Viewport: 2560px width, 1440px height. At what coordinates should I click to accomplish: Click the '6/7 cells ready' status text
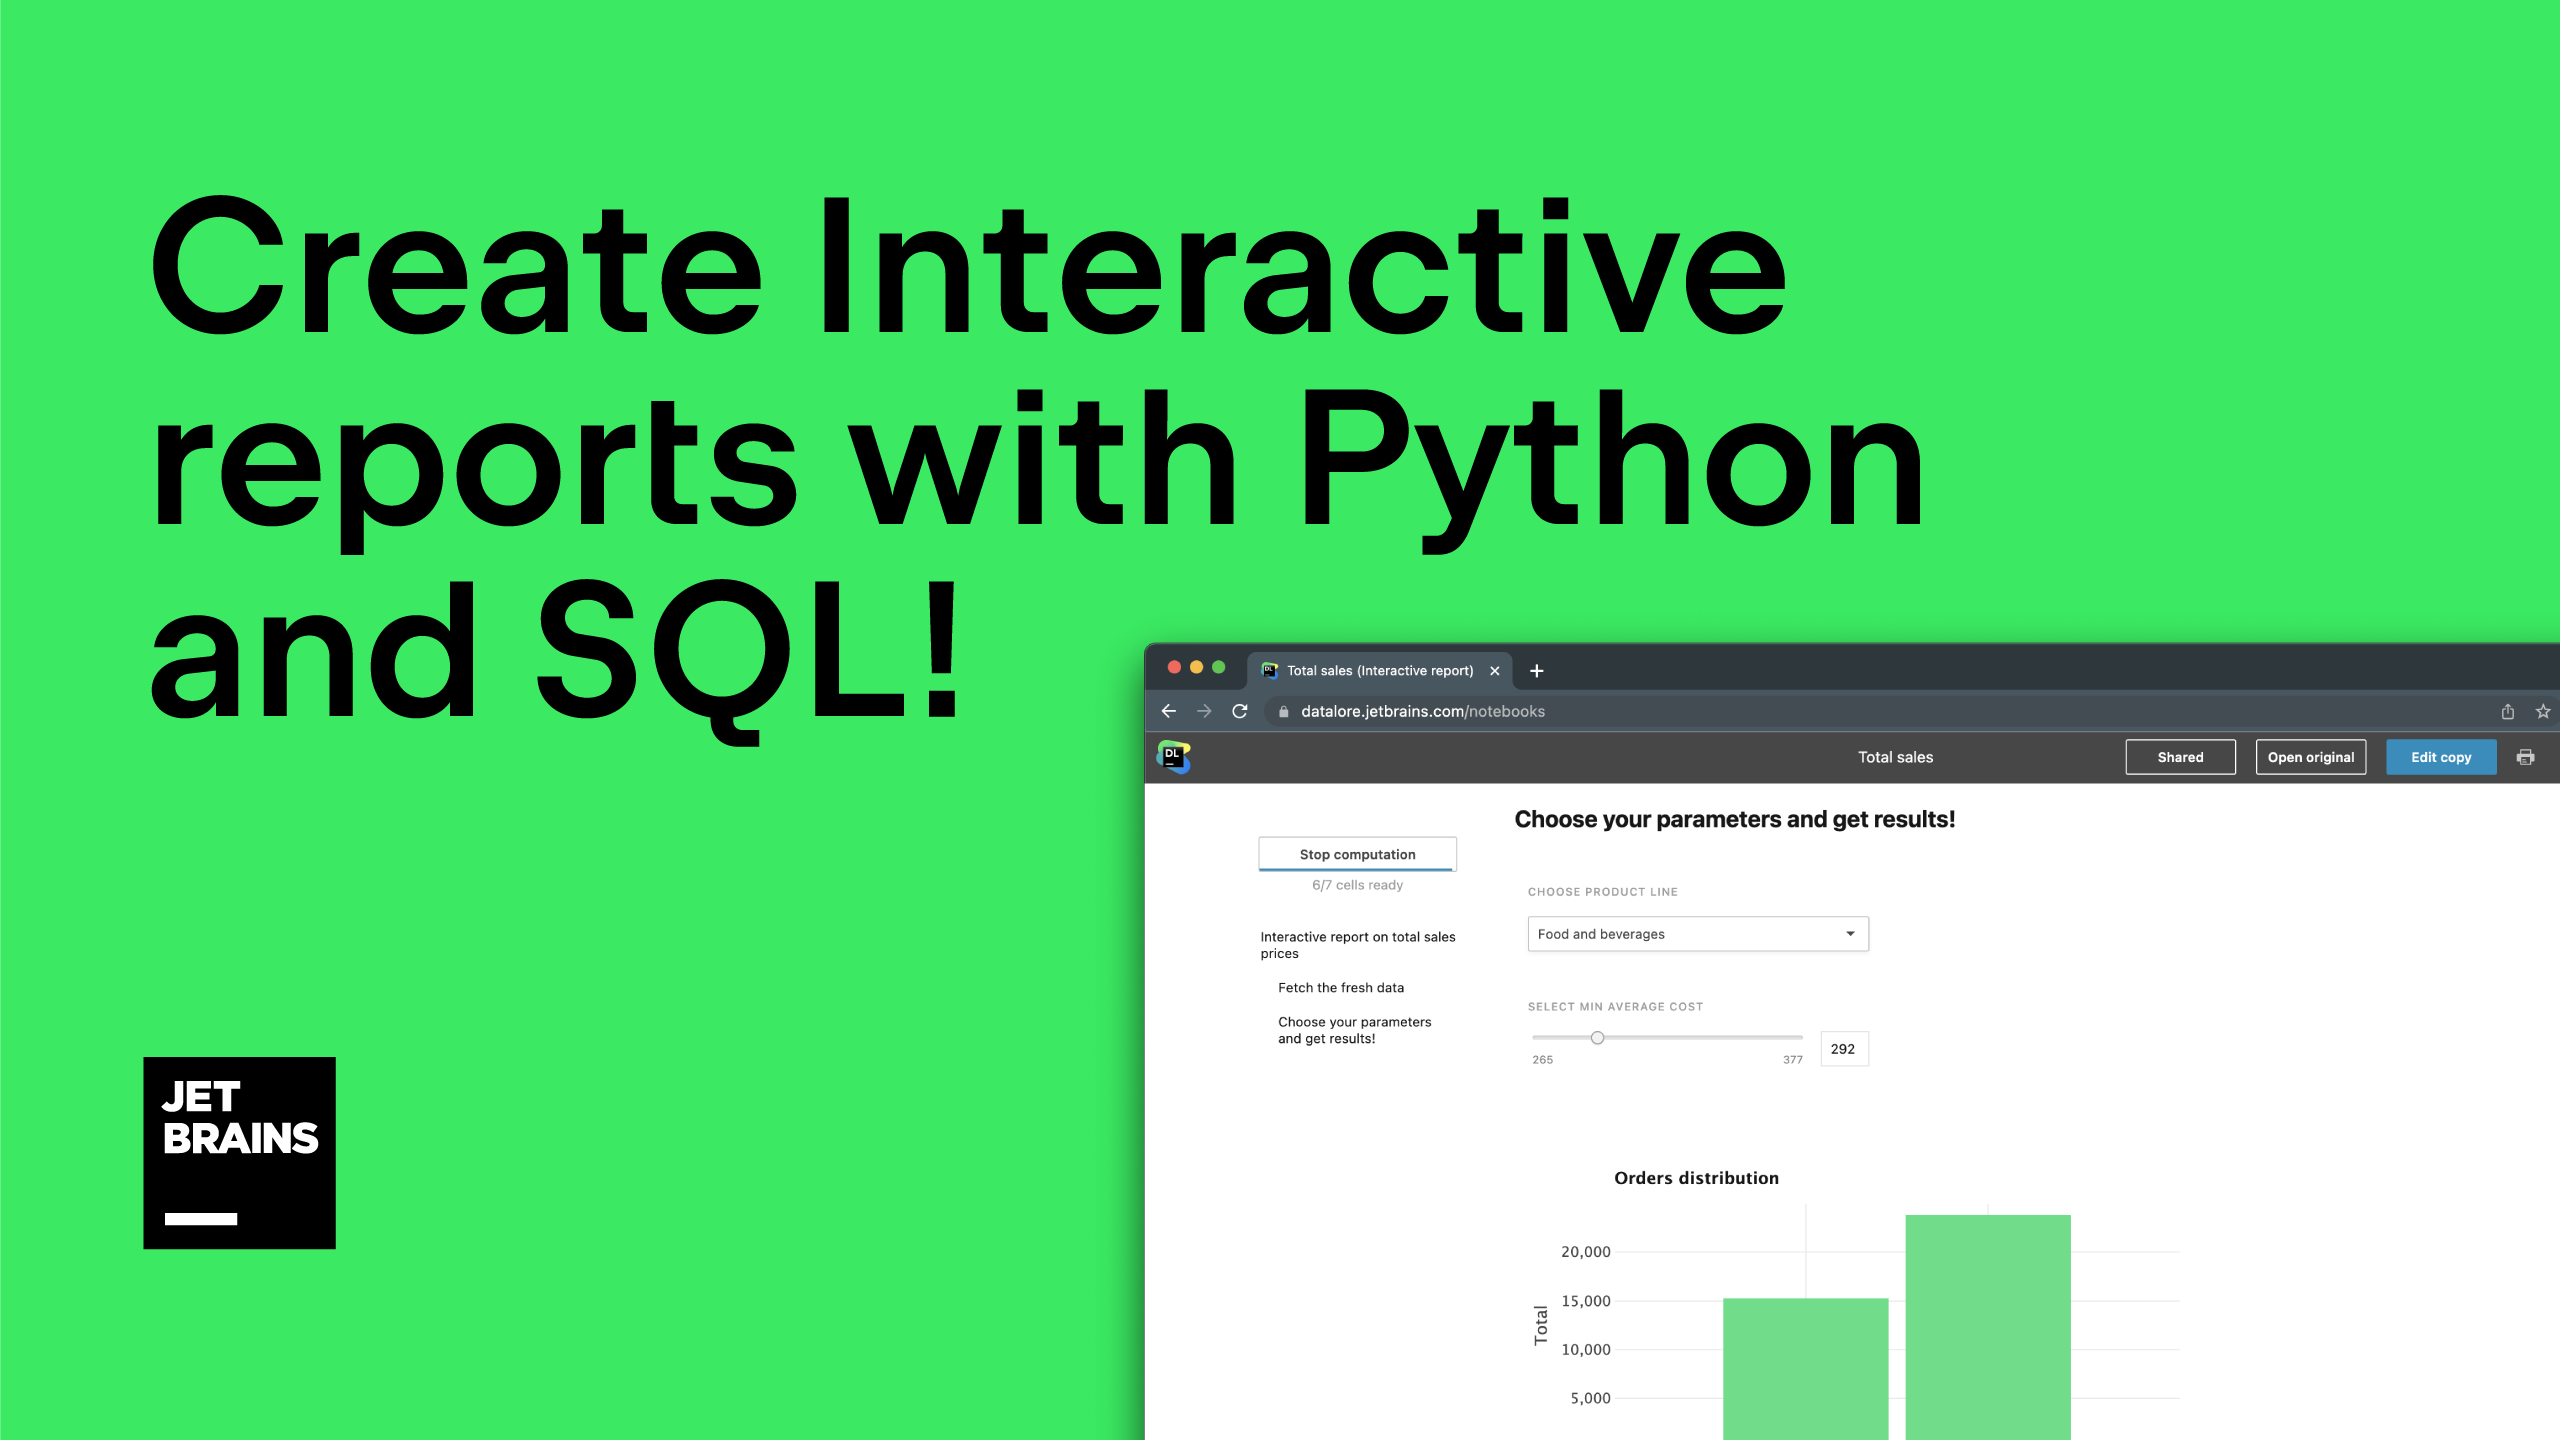(x=1357, y=885)
